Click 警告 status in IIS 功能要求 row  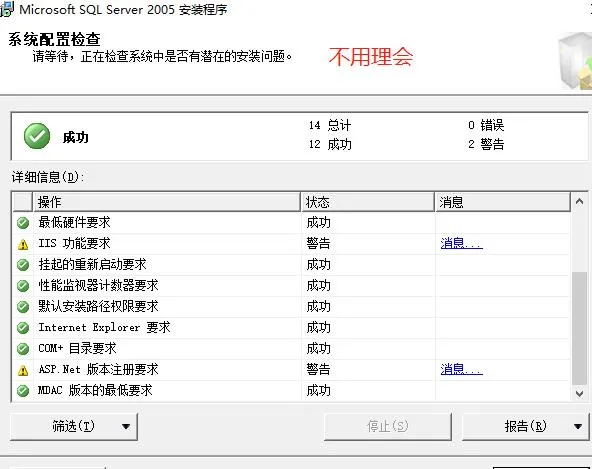pyautogui.click(x=318, y=243)
